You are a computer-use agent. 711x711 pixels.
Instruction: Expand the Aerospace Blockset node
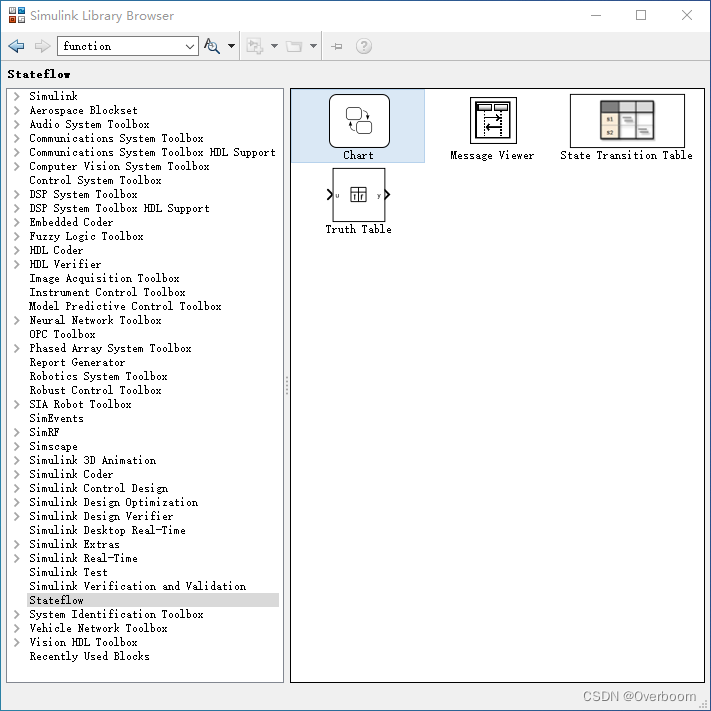(x=17, y=110)
